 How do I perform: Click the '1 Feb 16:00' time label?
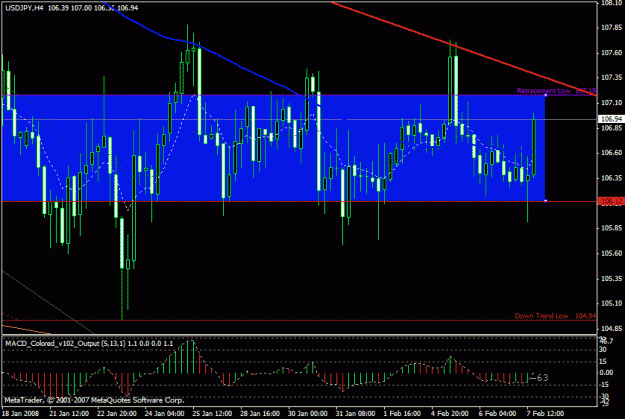click(402, 413)
